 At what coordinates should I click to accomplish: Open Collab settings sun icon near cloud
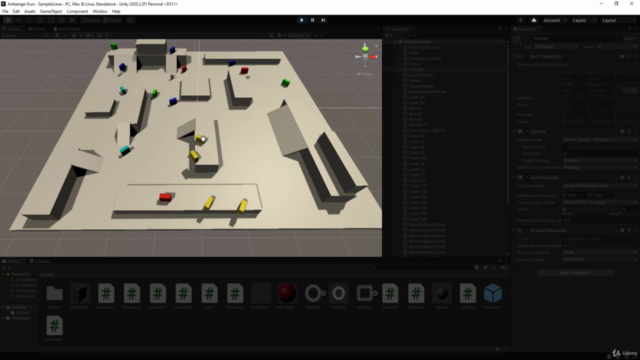[x=520, y=20]
